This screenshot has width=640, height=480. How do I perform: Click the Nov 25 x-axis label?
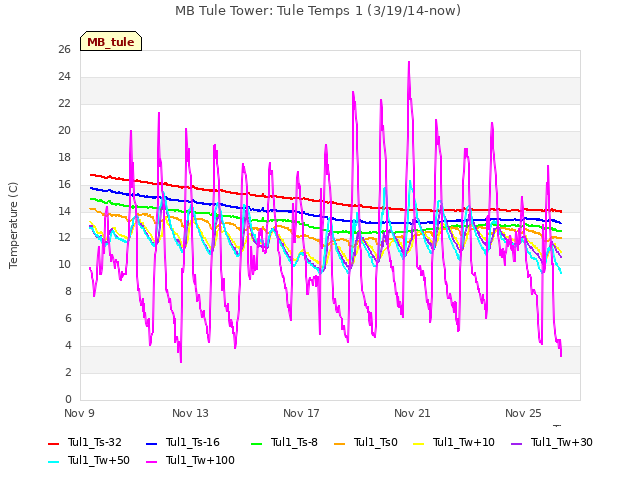[523, 413]
